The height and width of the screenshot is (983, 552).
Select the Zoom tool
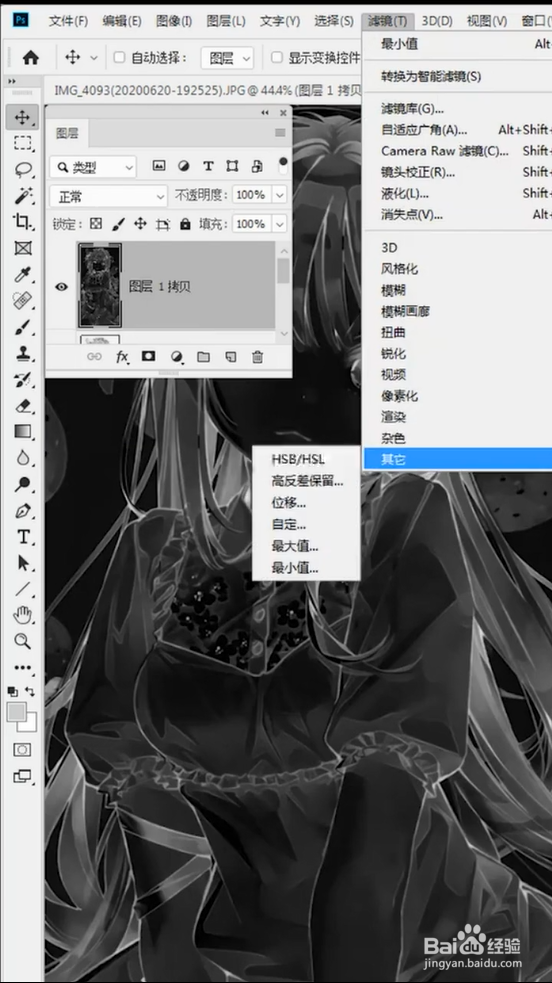[23, 641]
